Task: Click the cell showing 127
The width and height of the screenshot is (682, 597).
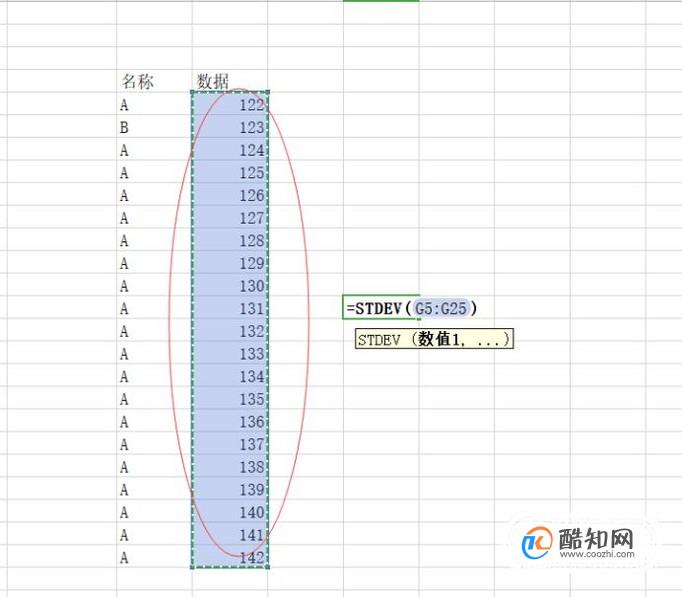Action: tap(230, 217)
